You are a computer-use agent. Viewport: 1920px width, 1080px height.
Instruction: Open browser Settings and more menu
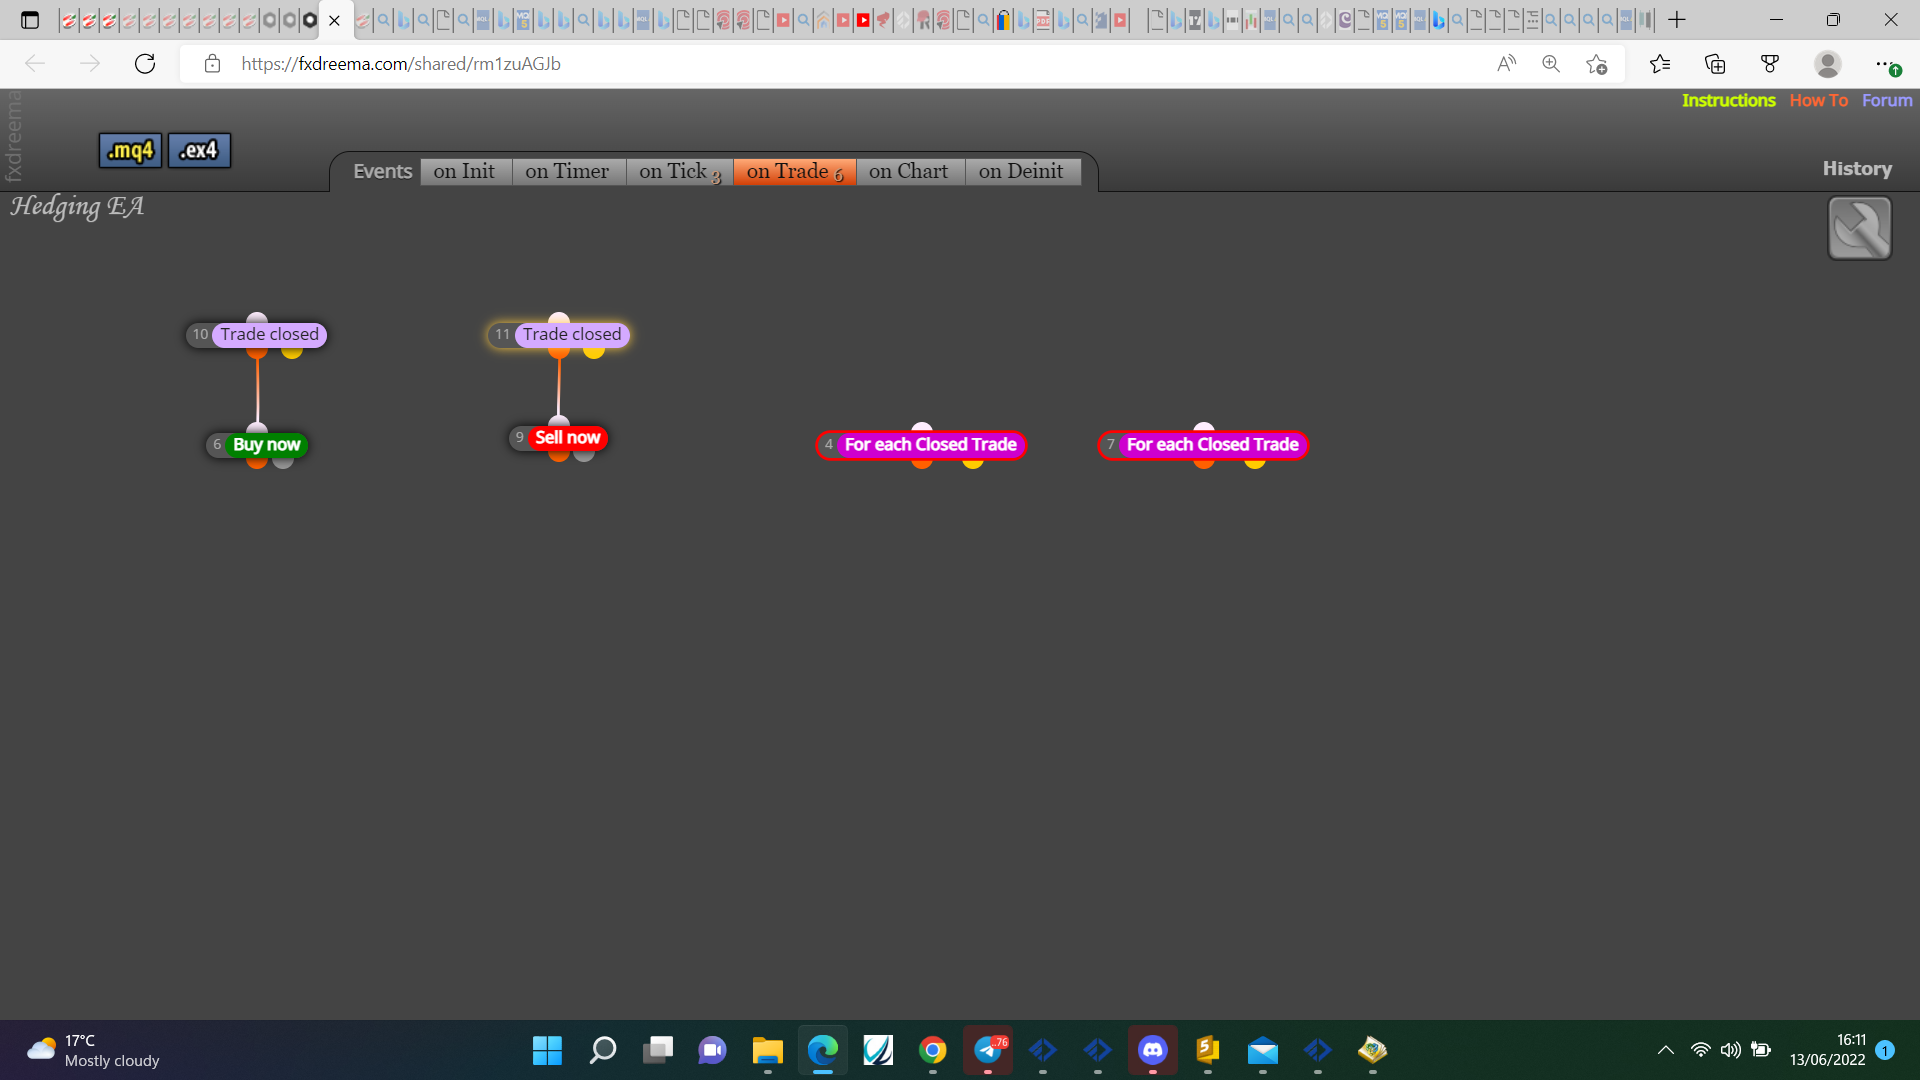click(x=1885, y=64)
